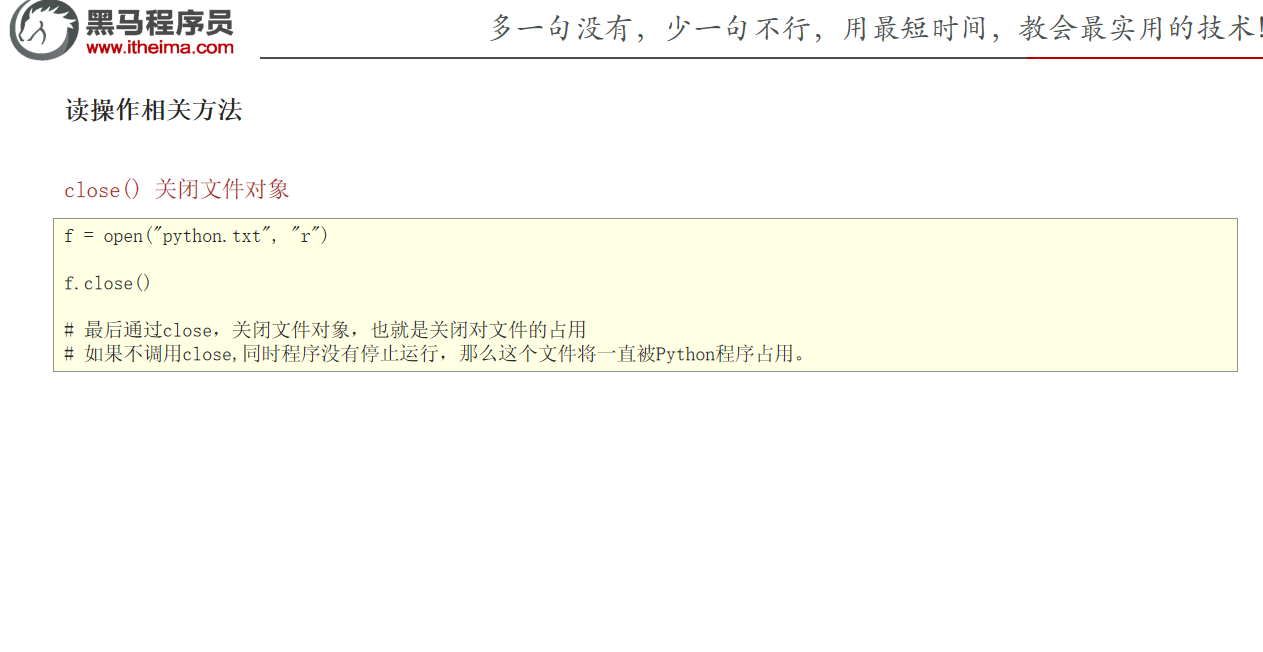The image size is (1263, 652).
Task: Click the comment starting with 如果不调用close
Action: [435, 353]
